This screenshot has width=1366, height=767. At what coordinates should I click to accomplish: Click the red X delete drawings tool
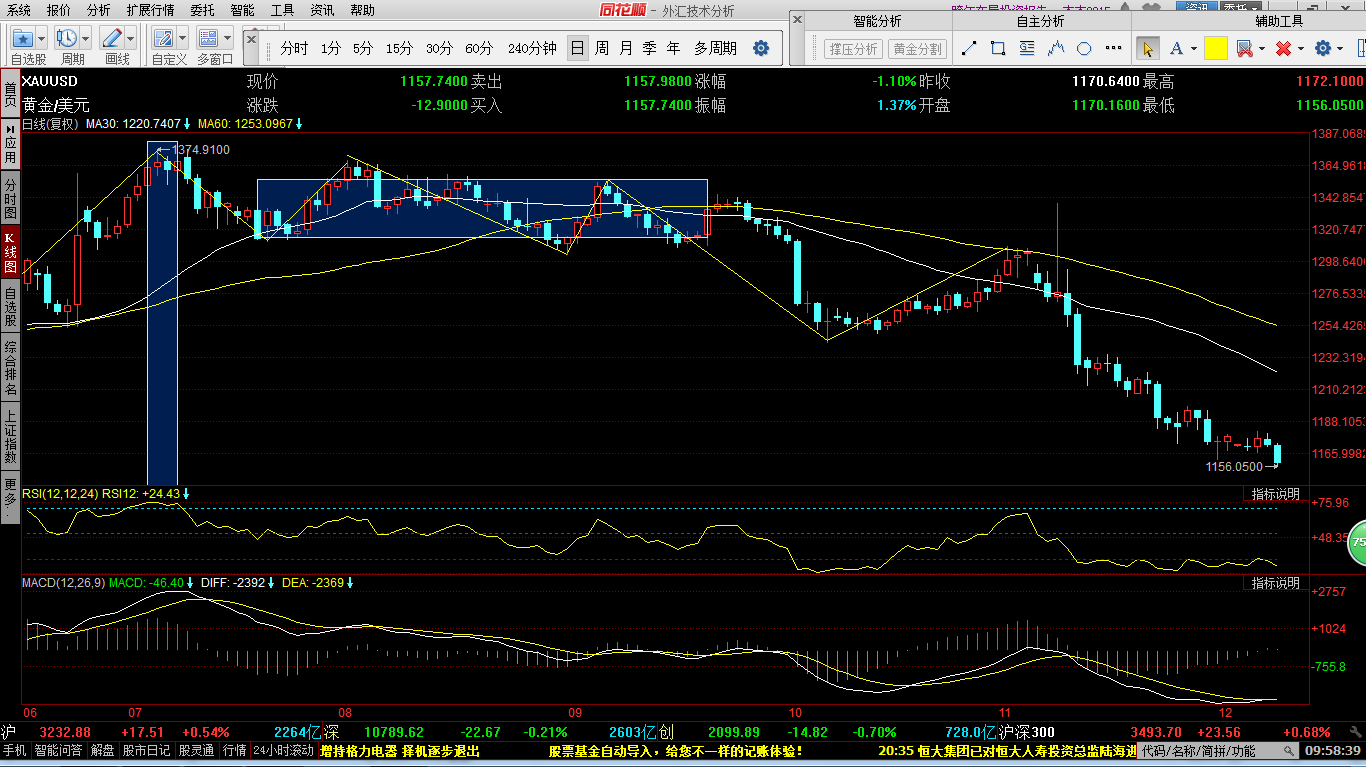pyautogui.click(x=1284, y=48)
